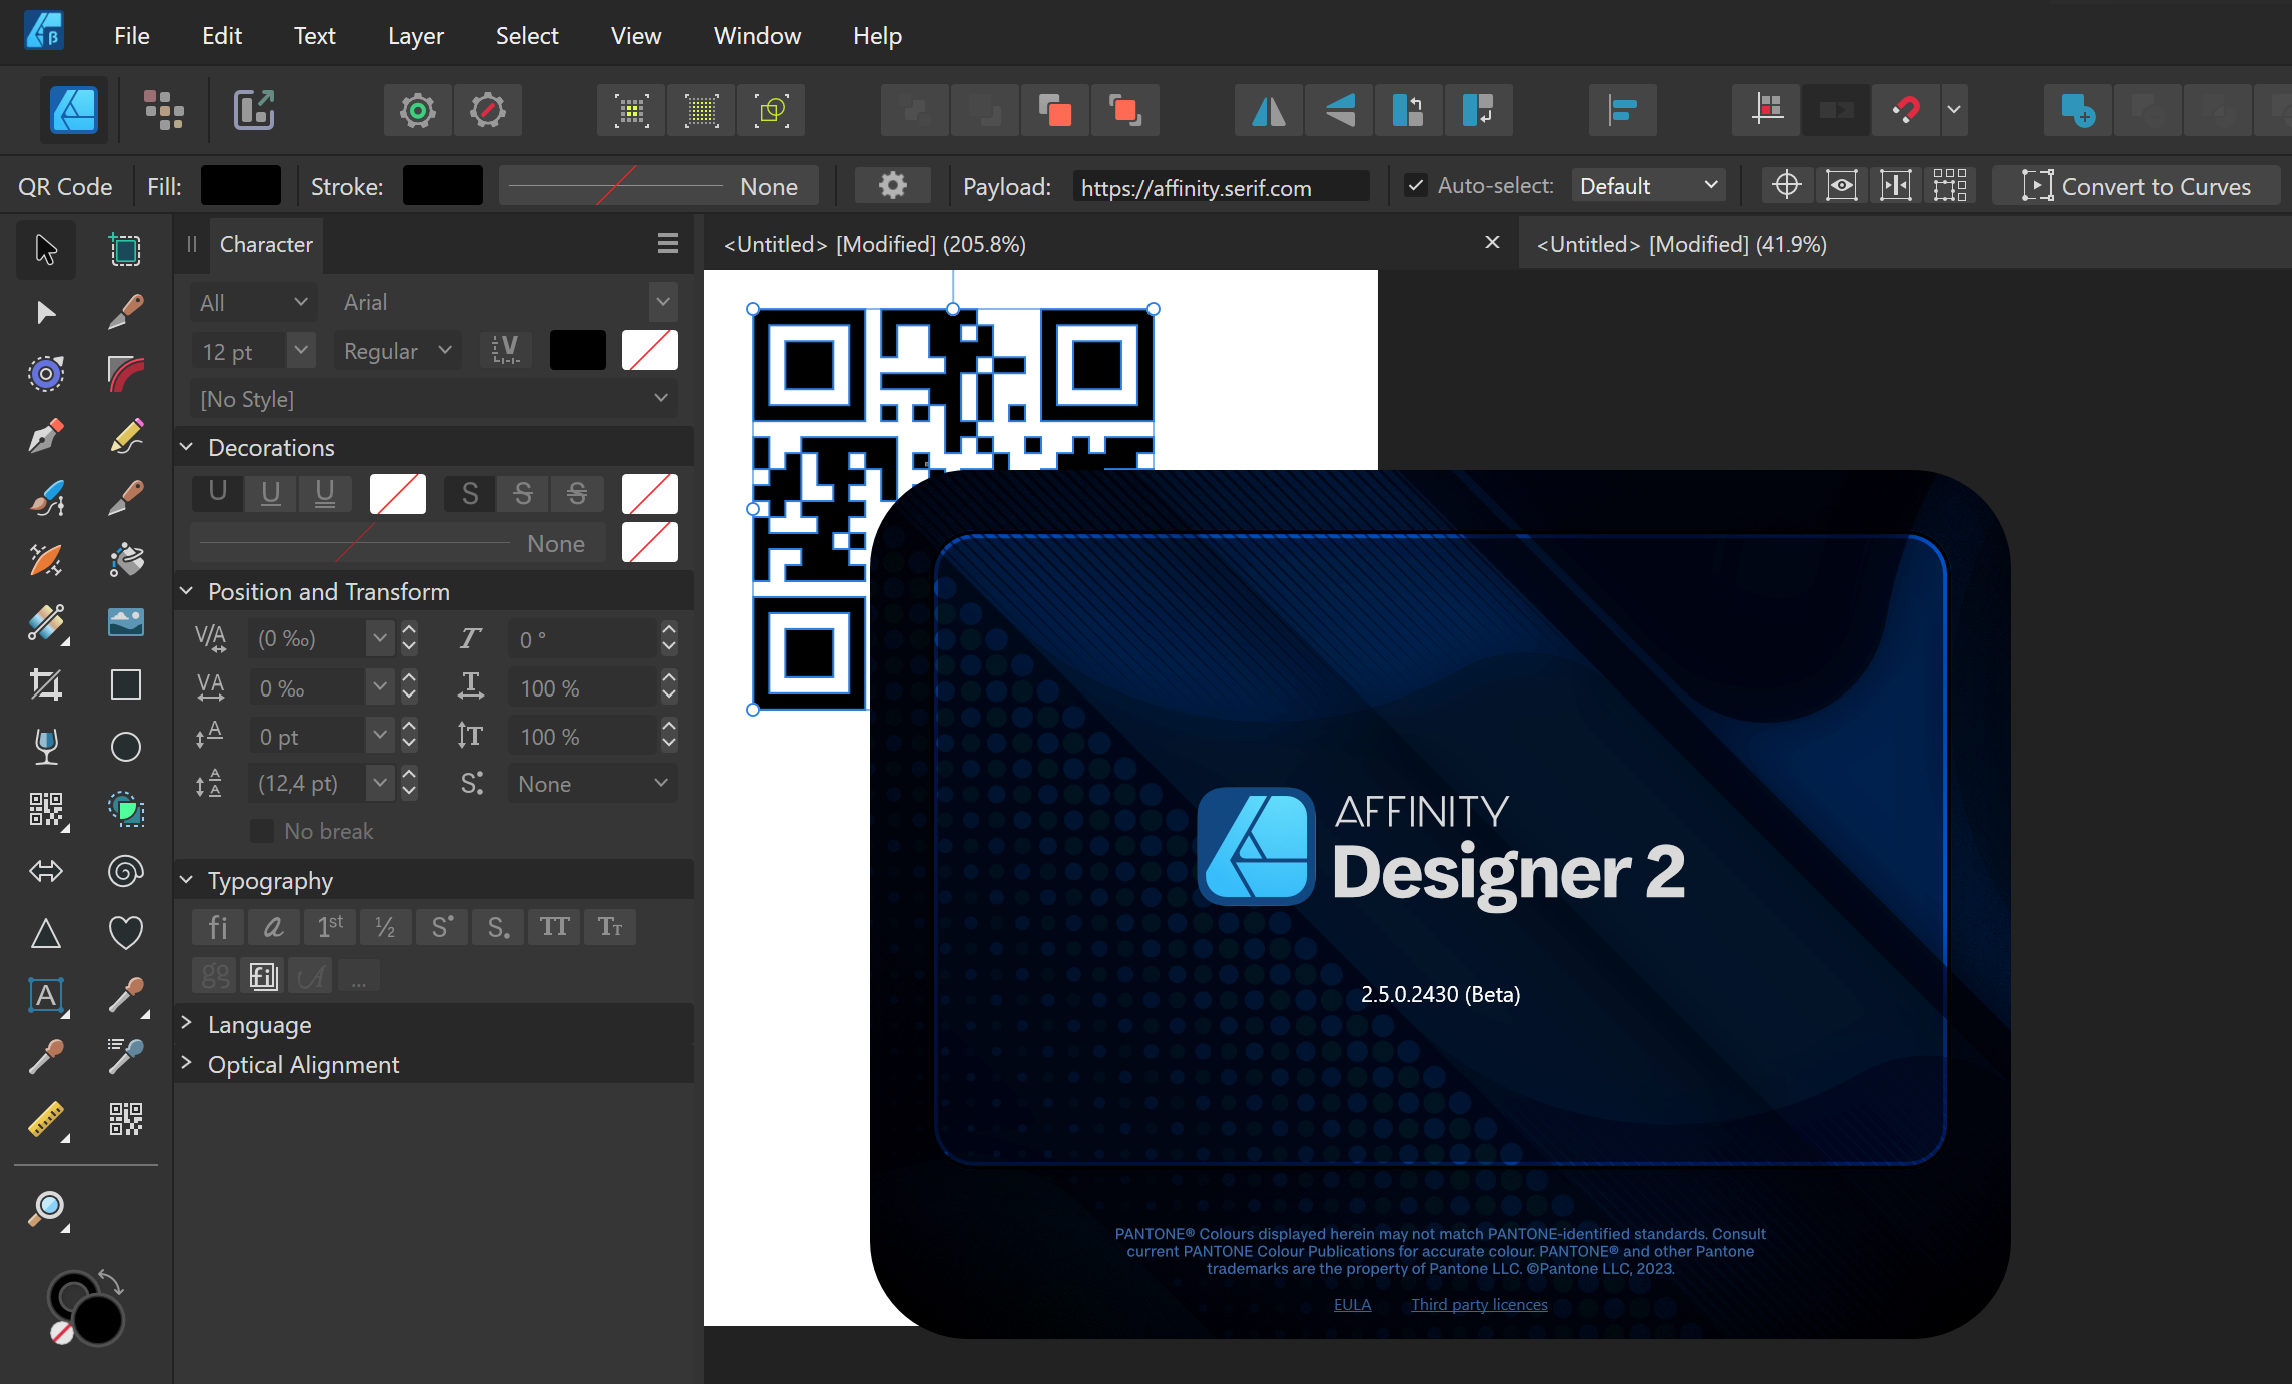Close the 205.8% document tab
Screen dimensions: 2292x1384
1492,243
